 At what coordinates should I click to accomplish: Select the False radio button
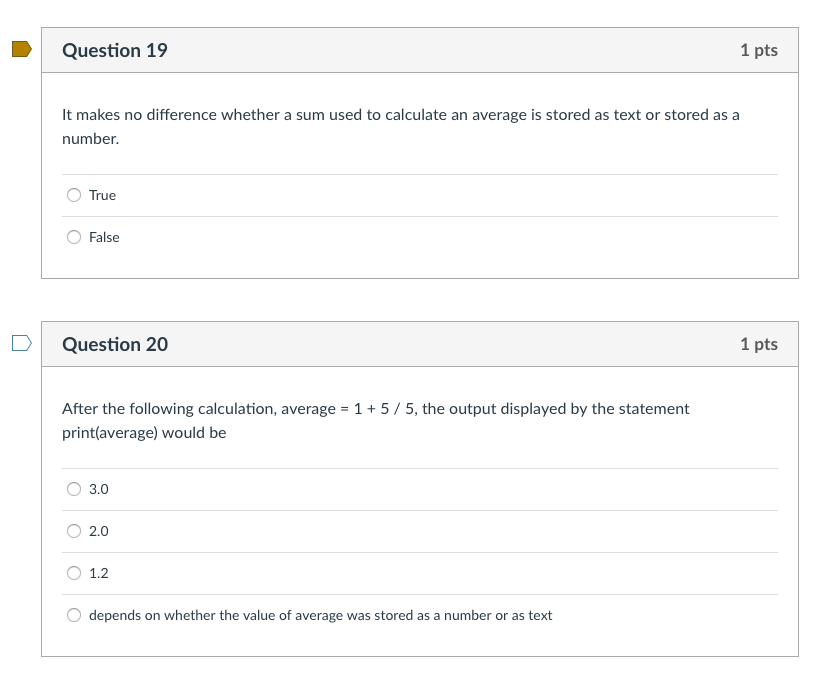(74, 237)
